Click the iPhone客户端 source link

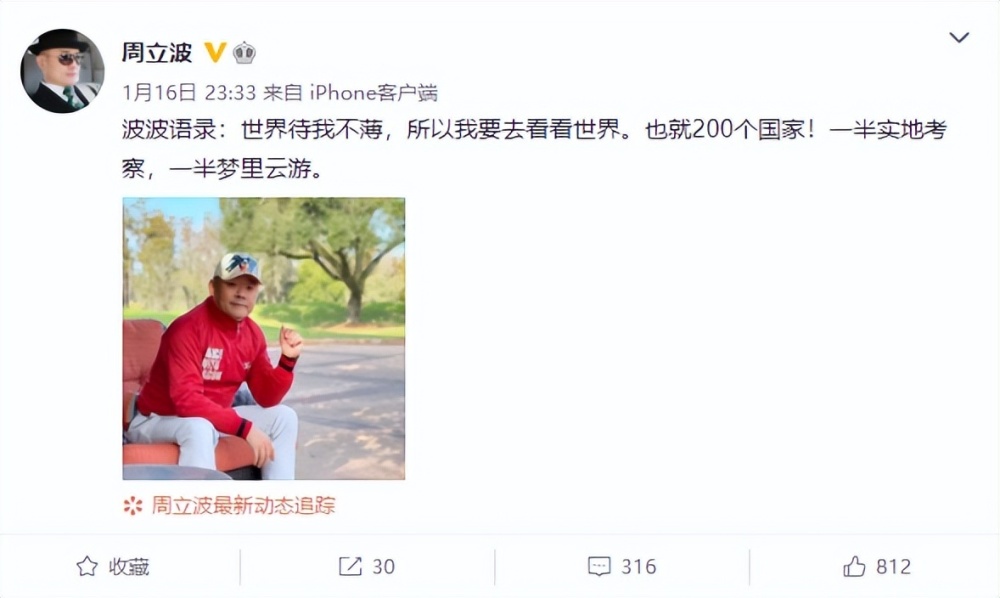374,93
